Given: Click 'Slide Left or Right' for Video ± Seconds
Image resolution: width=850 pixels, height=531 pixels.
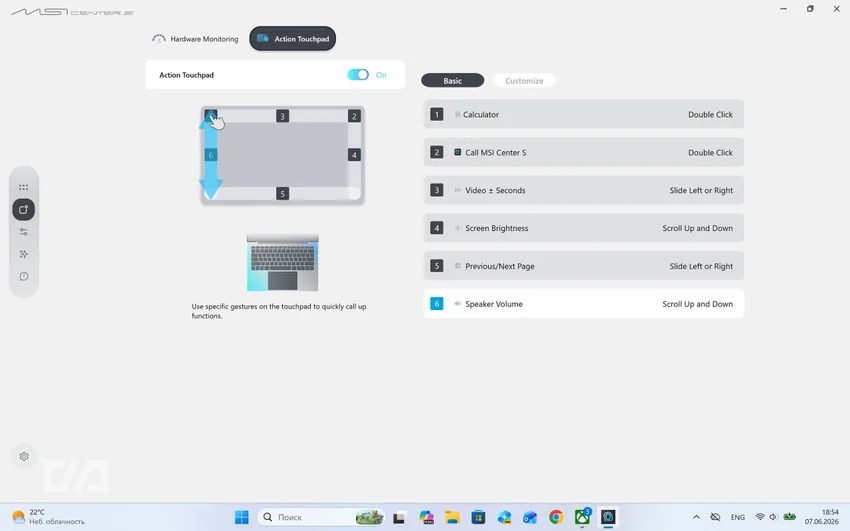Looking at the screenshot, I should tap(701, 190).
